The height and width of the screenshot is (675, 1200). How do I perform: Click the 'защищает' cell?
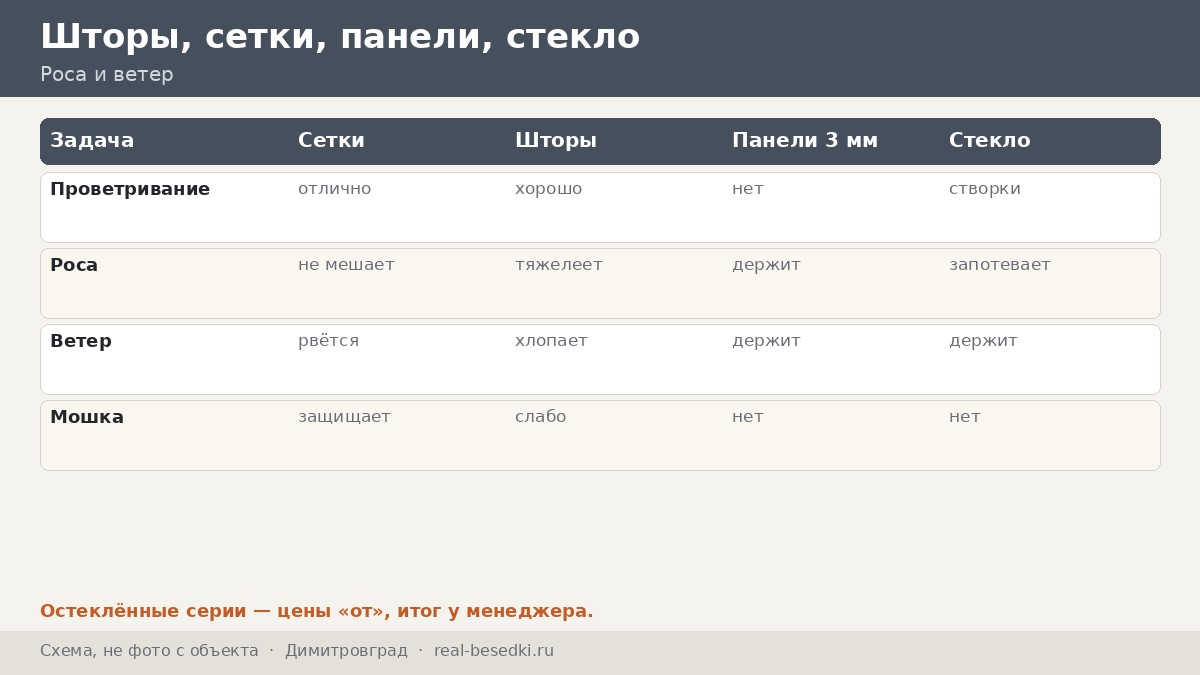coord(344,417)
